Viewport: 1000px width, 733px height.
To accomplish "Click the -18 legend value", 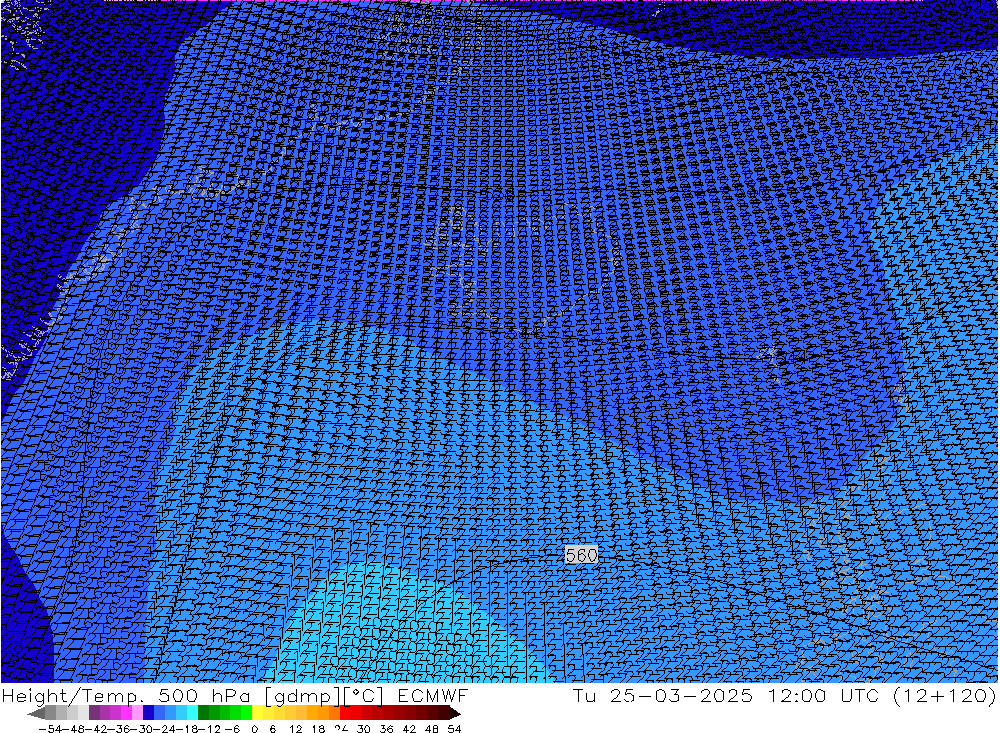I will point(186,729).
